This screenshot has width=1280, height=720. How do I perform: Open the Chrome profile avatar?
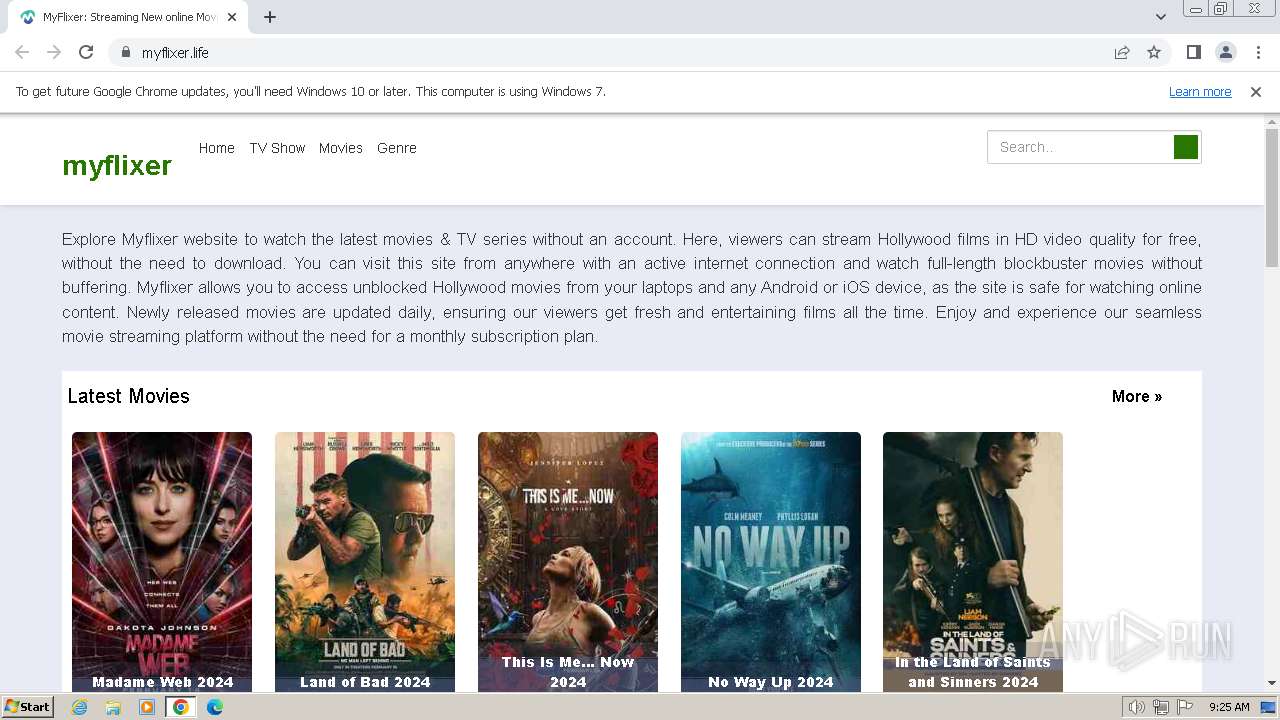(1225, 52)
